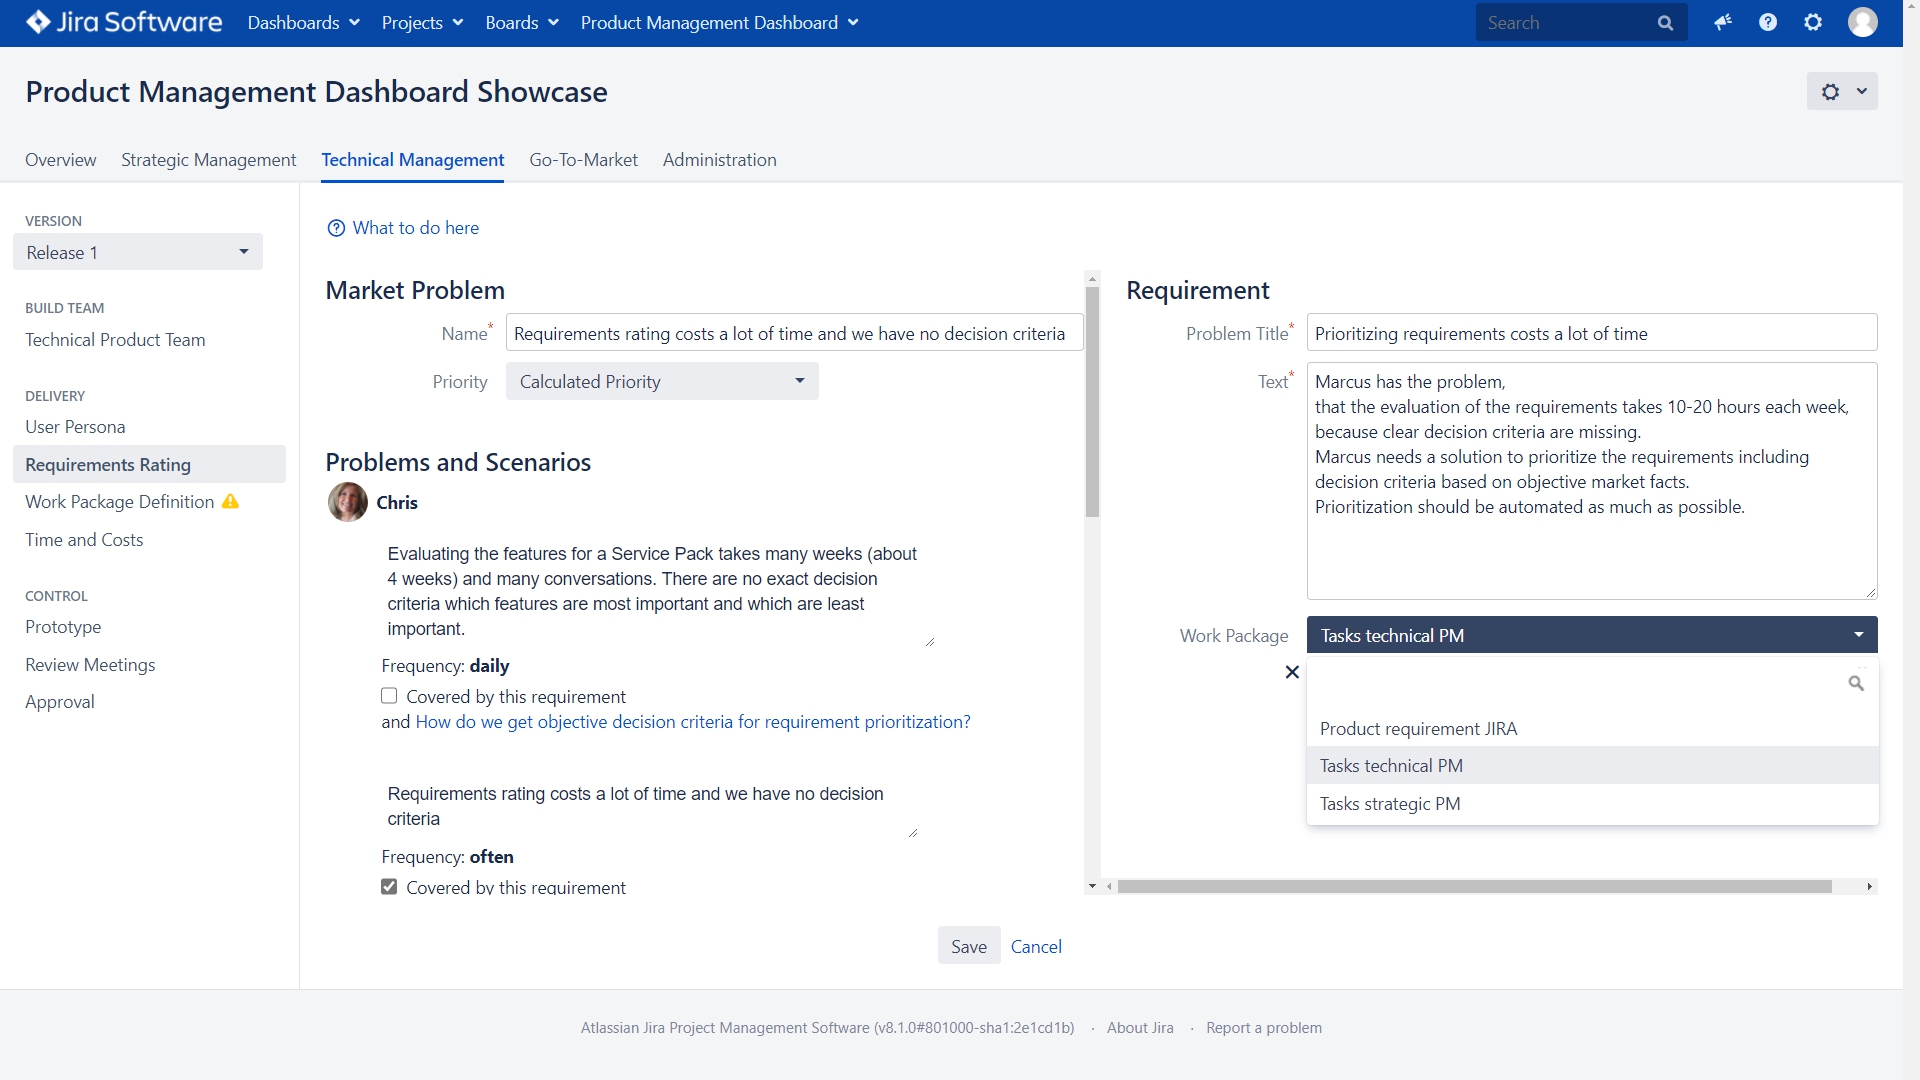The image size is (1920, 1080).
Task: Uncheck "Covered by this requirement" under often frequency
Action: point(389,886)
